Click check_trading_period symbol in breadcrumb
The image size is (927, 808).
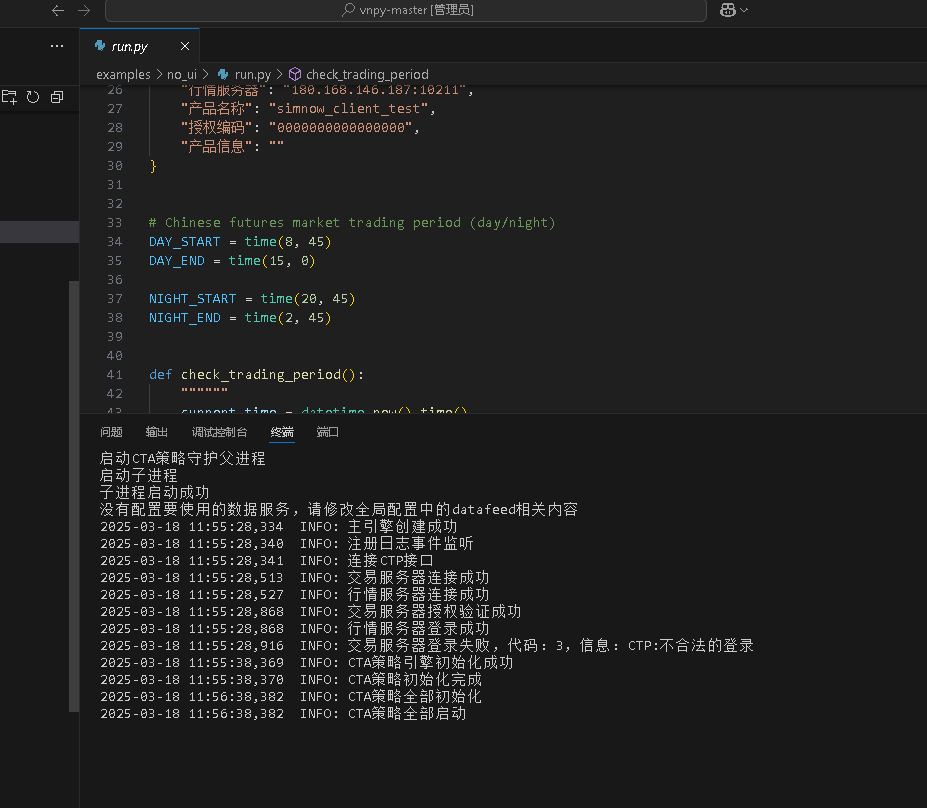click(367, 74)
